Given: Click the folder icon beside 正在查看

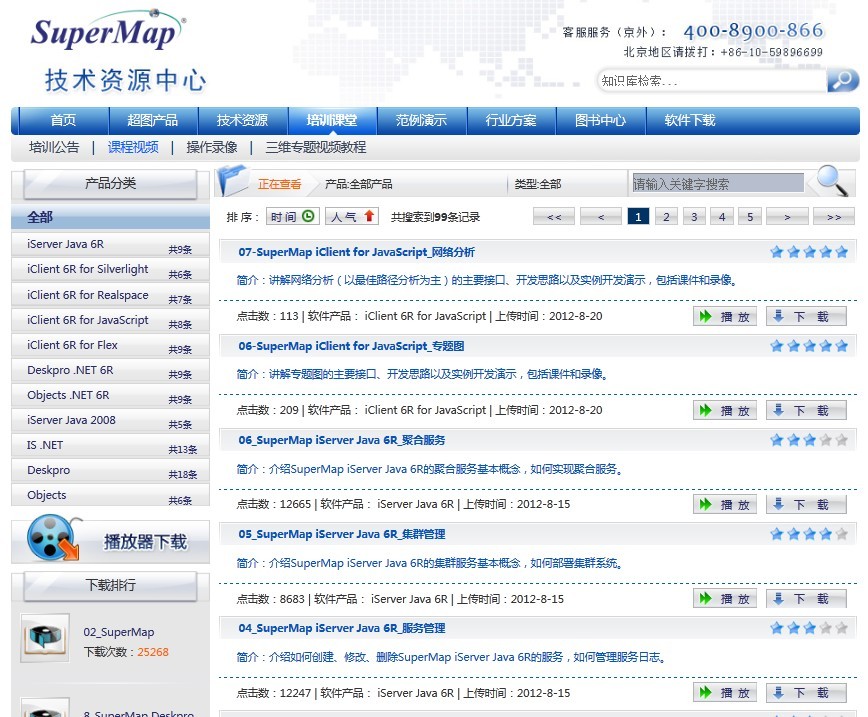Looking at the screenshot, I should pos(232,180).
